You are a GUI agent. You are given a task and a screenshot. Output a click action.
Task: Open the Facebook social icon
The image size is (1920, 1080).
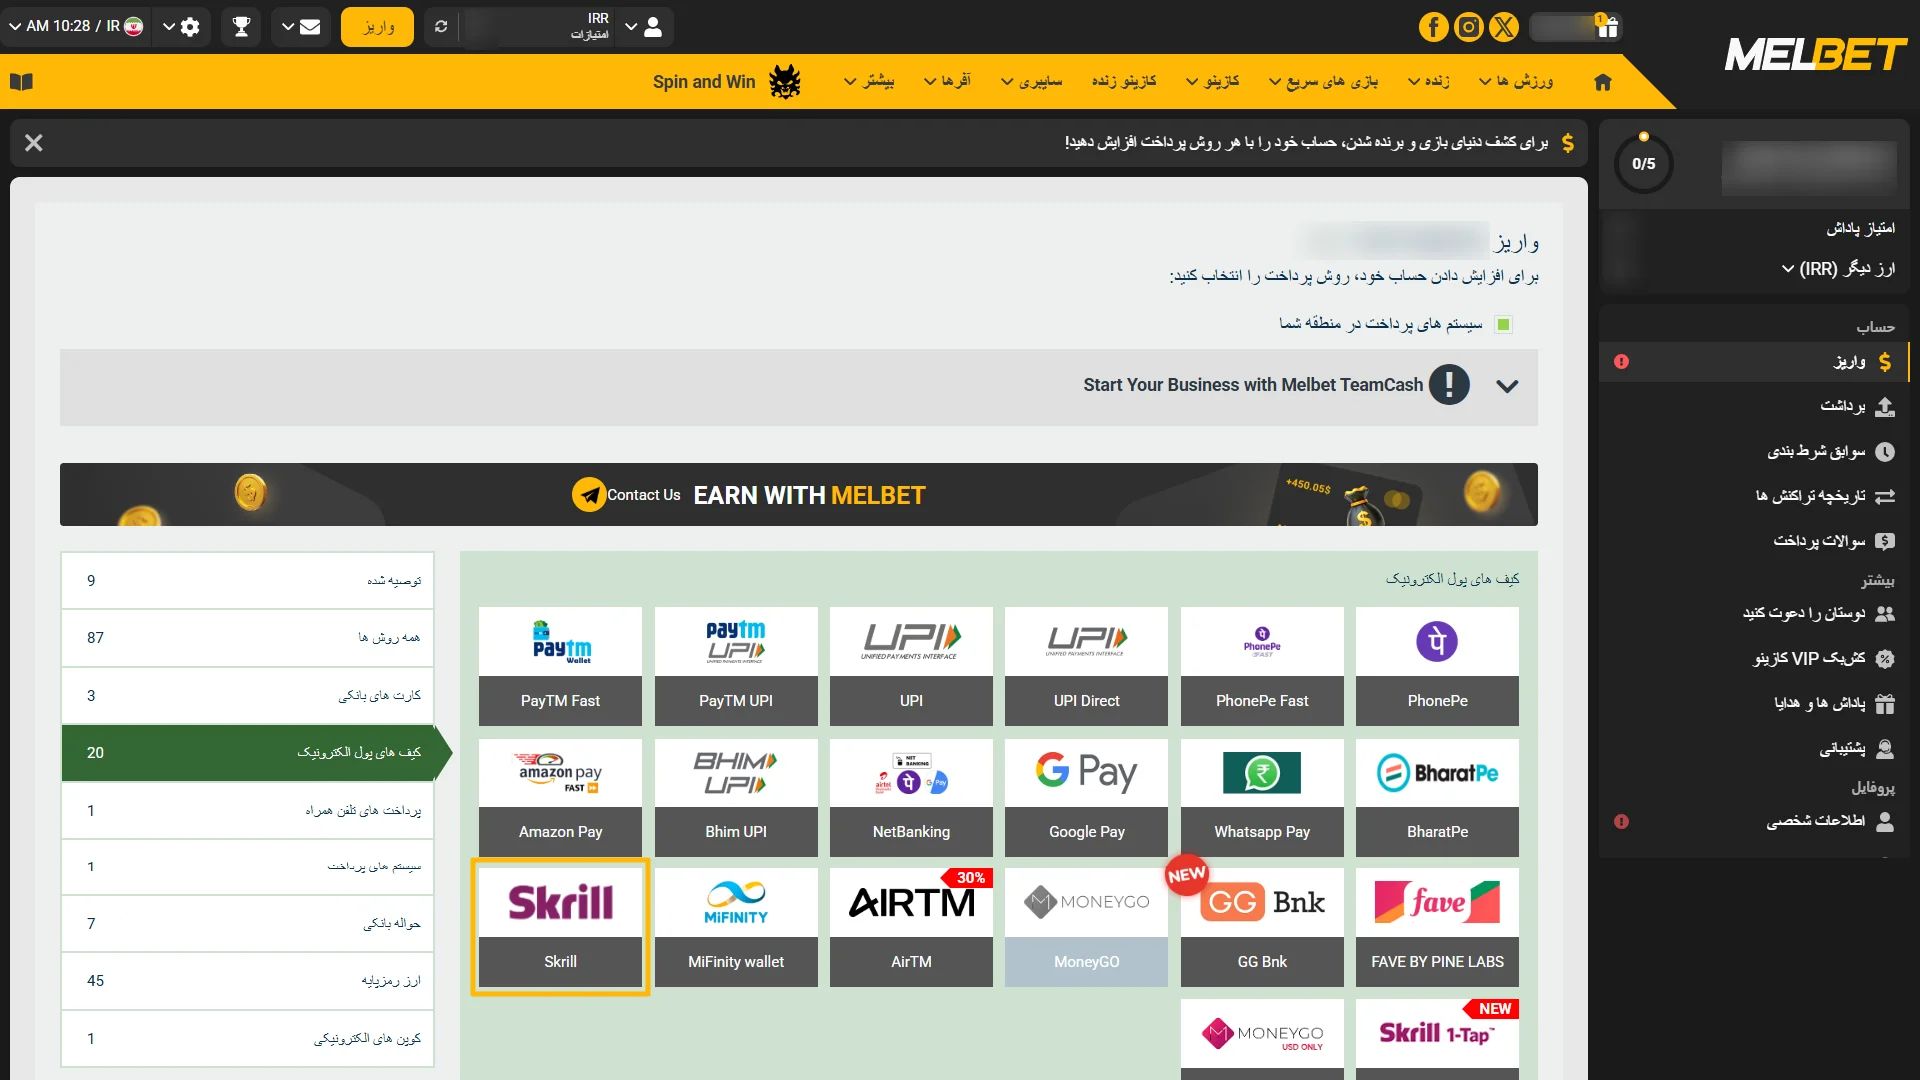[1433, 27]
